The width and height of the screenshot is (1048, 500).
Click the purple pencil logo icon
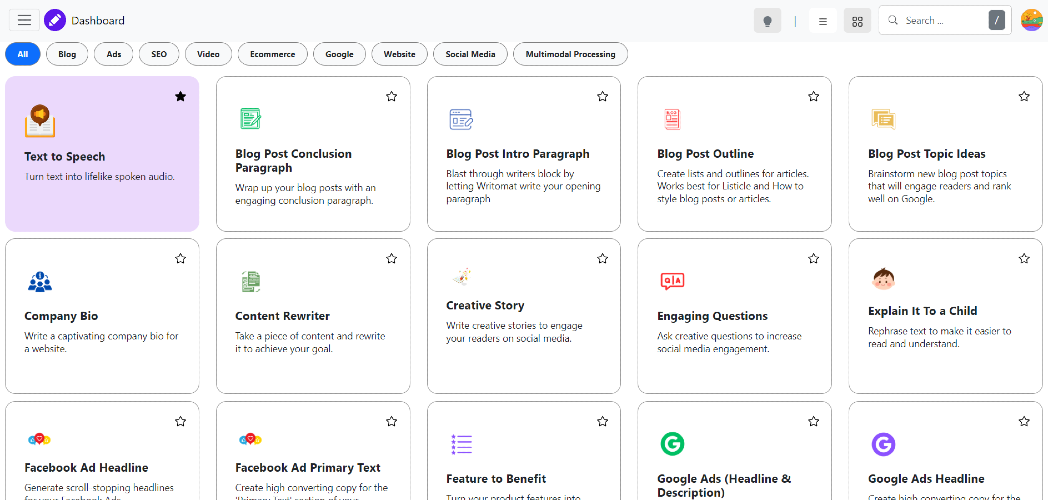tap(55, 20)
